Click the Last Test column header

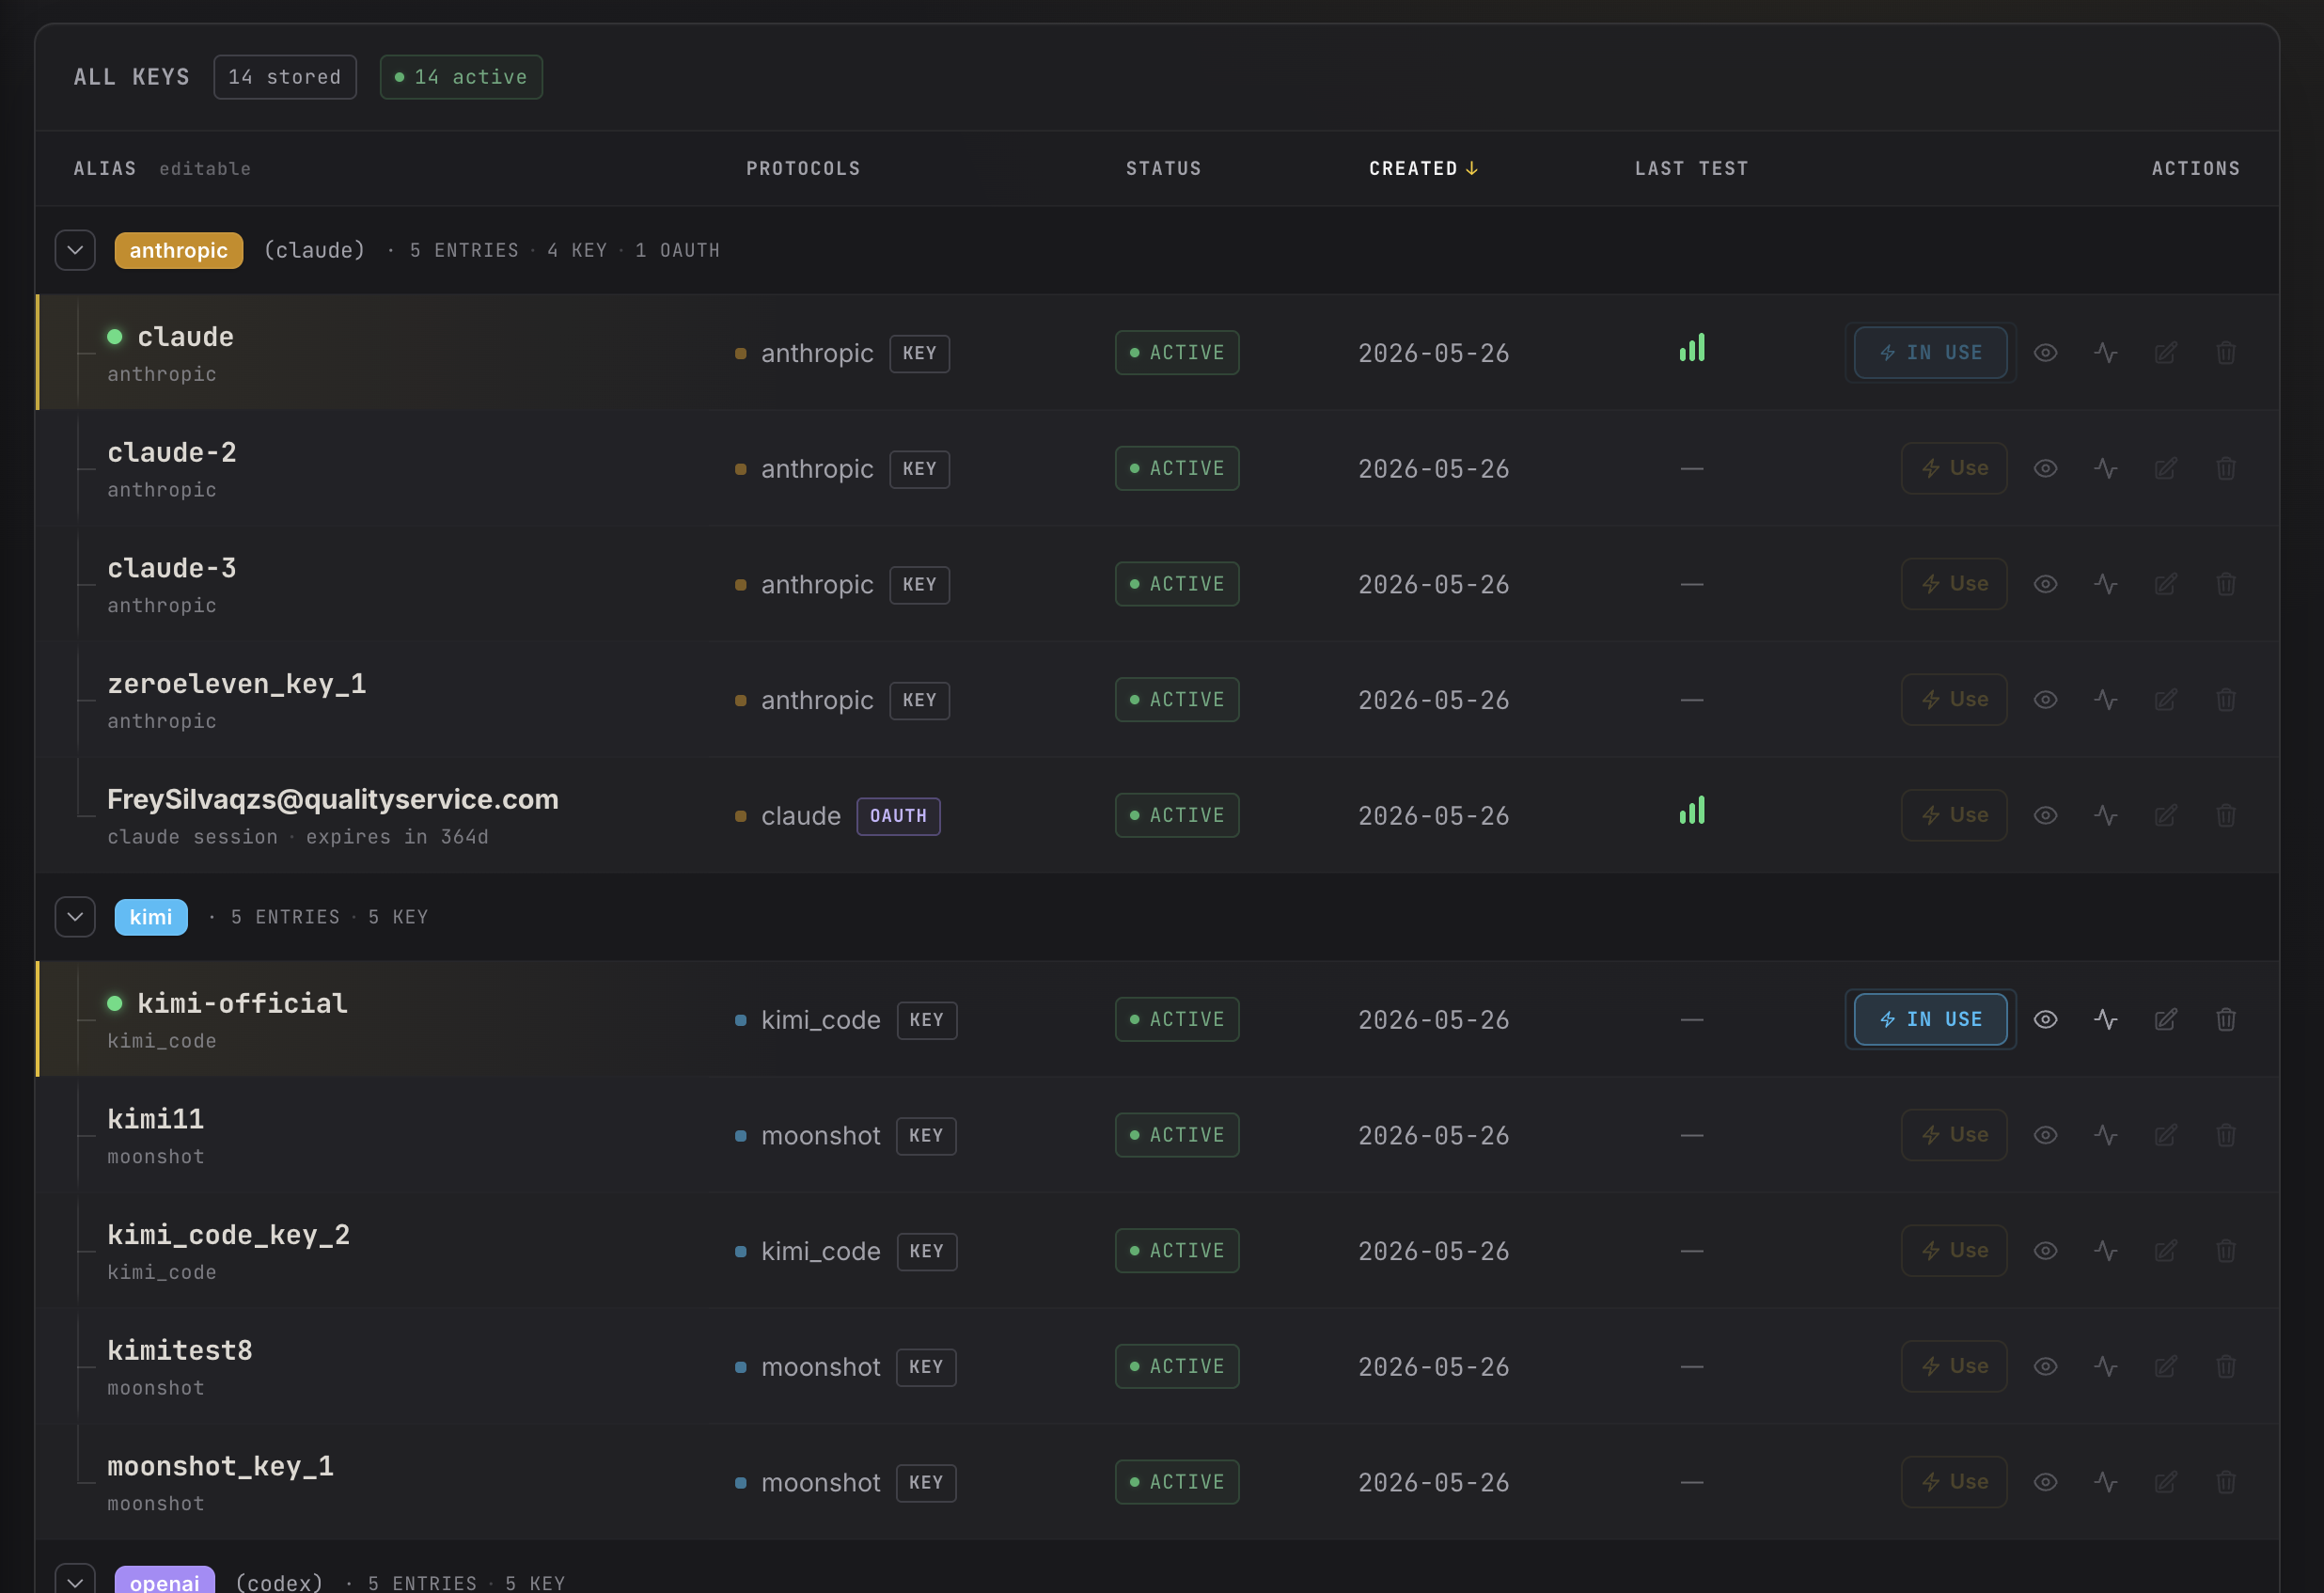(x=1691, y=169)
